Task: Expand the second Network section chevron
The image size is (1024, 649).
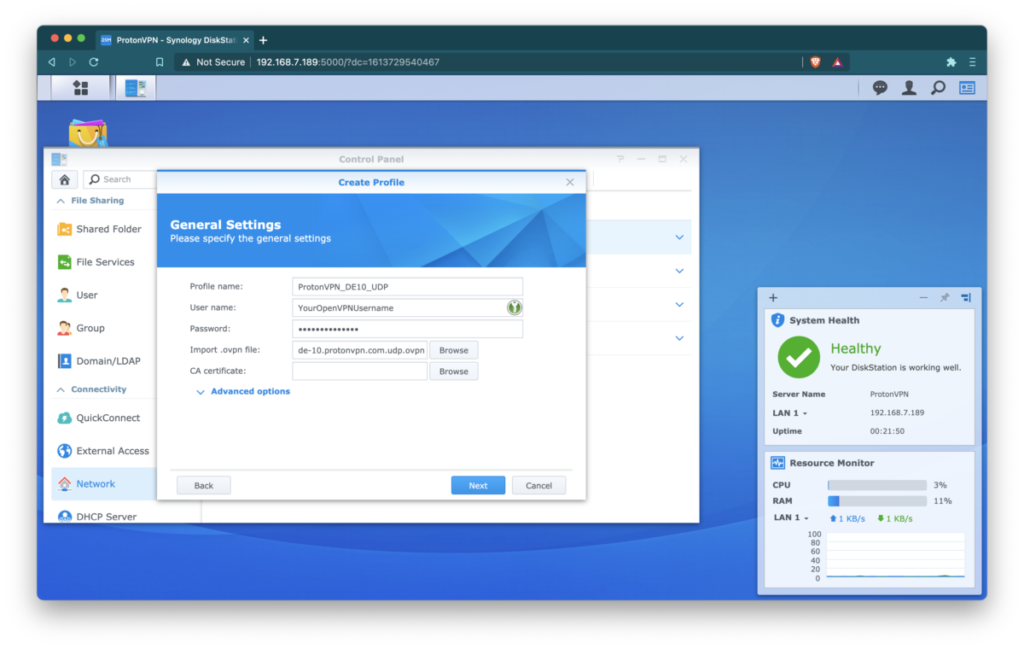Action: click(679, 271)
